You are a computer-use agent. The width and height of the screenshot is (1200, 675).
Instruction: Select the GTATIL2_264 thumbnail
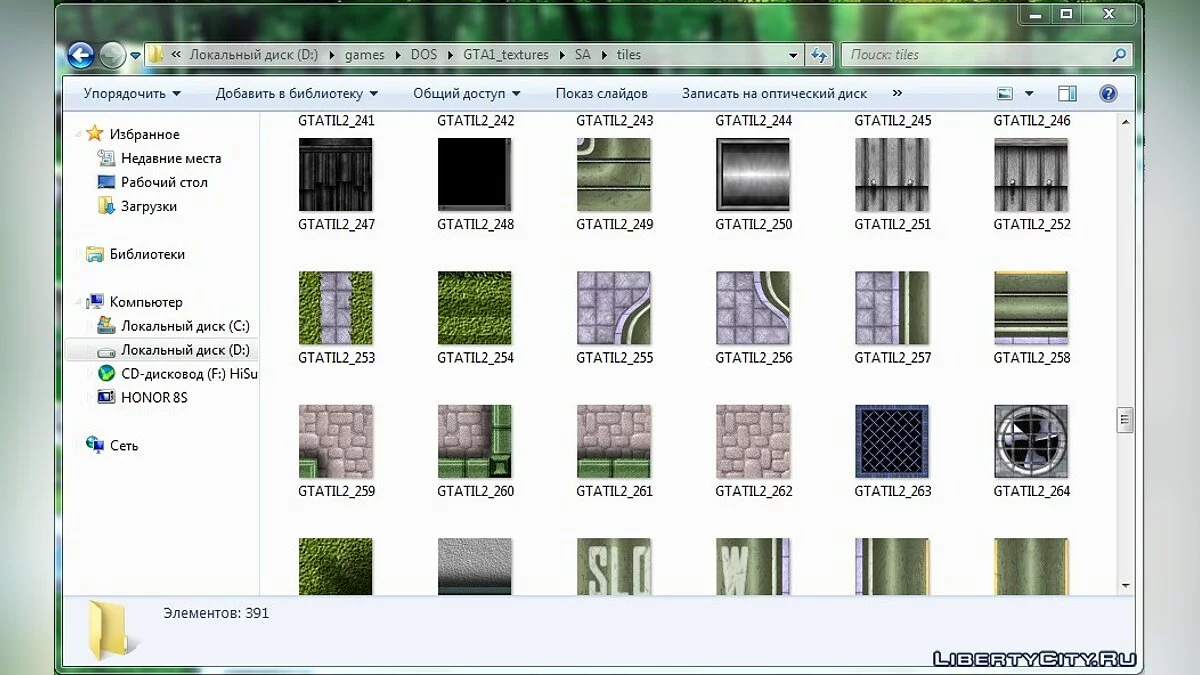point(1031,441)
